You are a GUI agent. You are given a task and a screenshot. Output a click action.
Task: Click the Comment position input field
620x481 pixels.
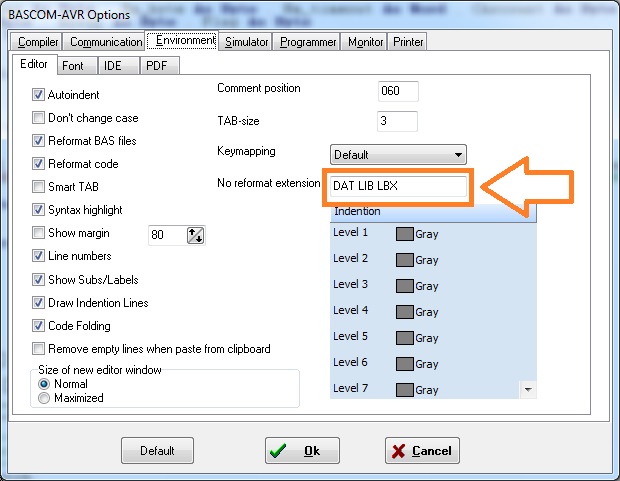398,91
